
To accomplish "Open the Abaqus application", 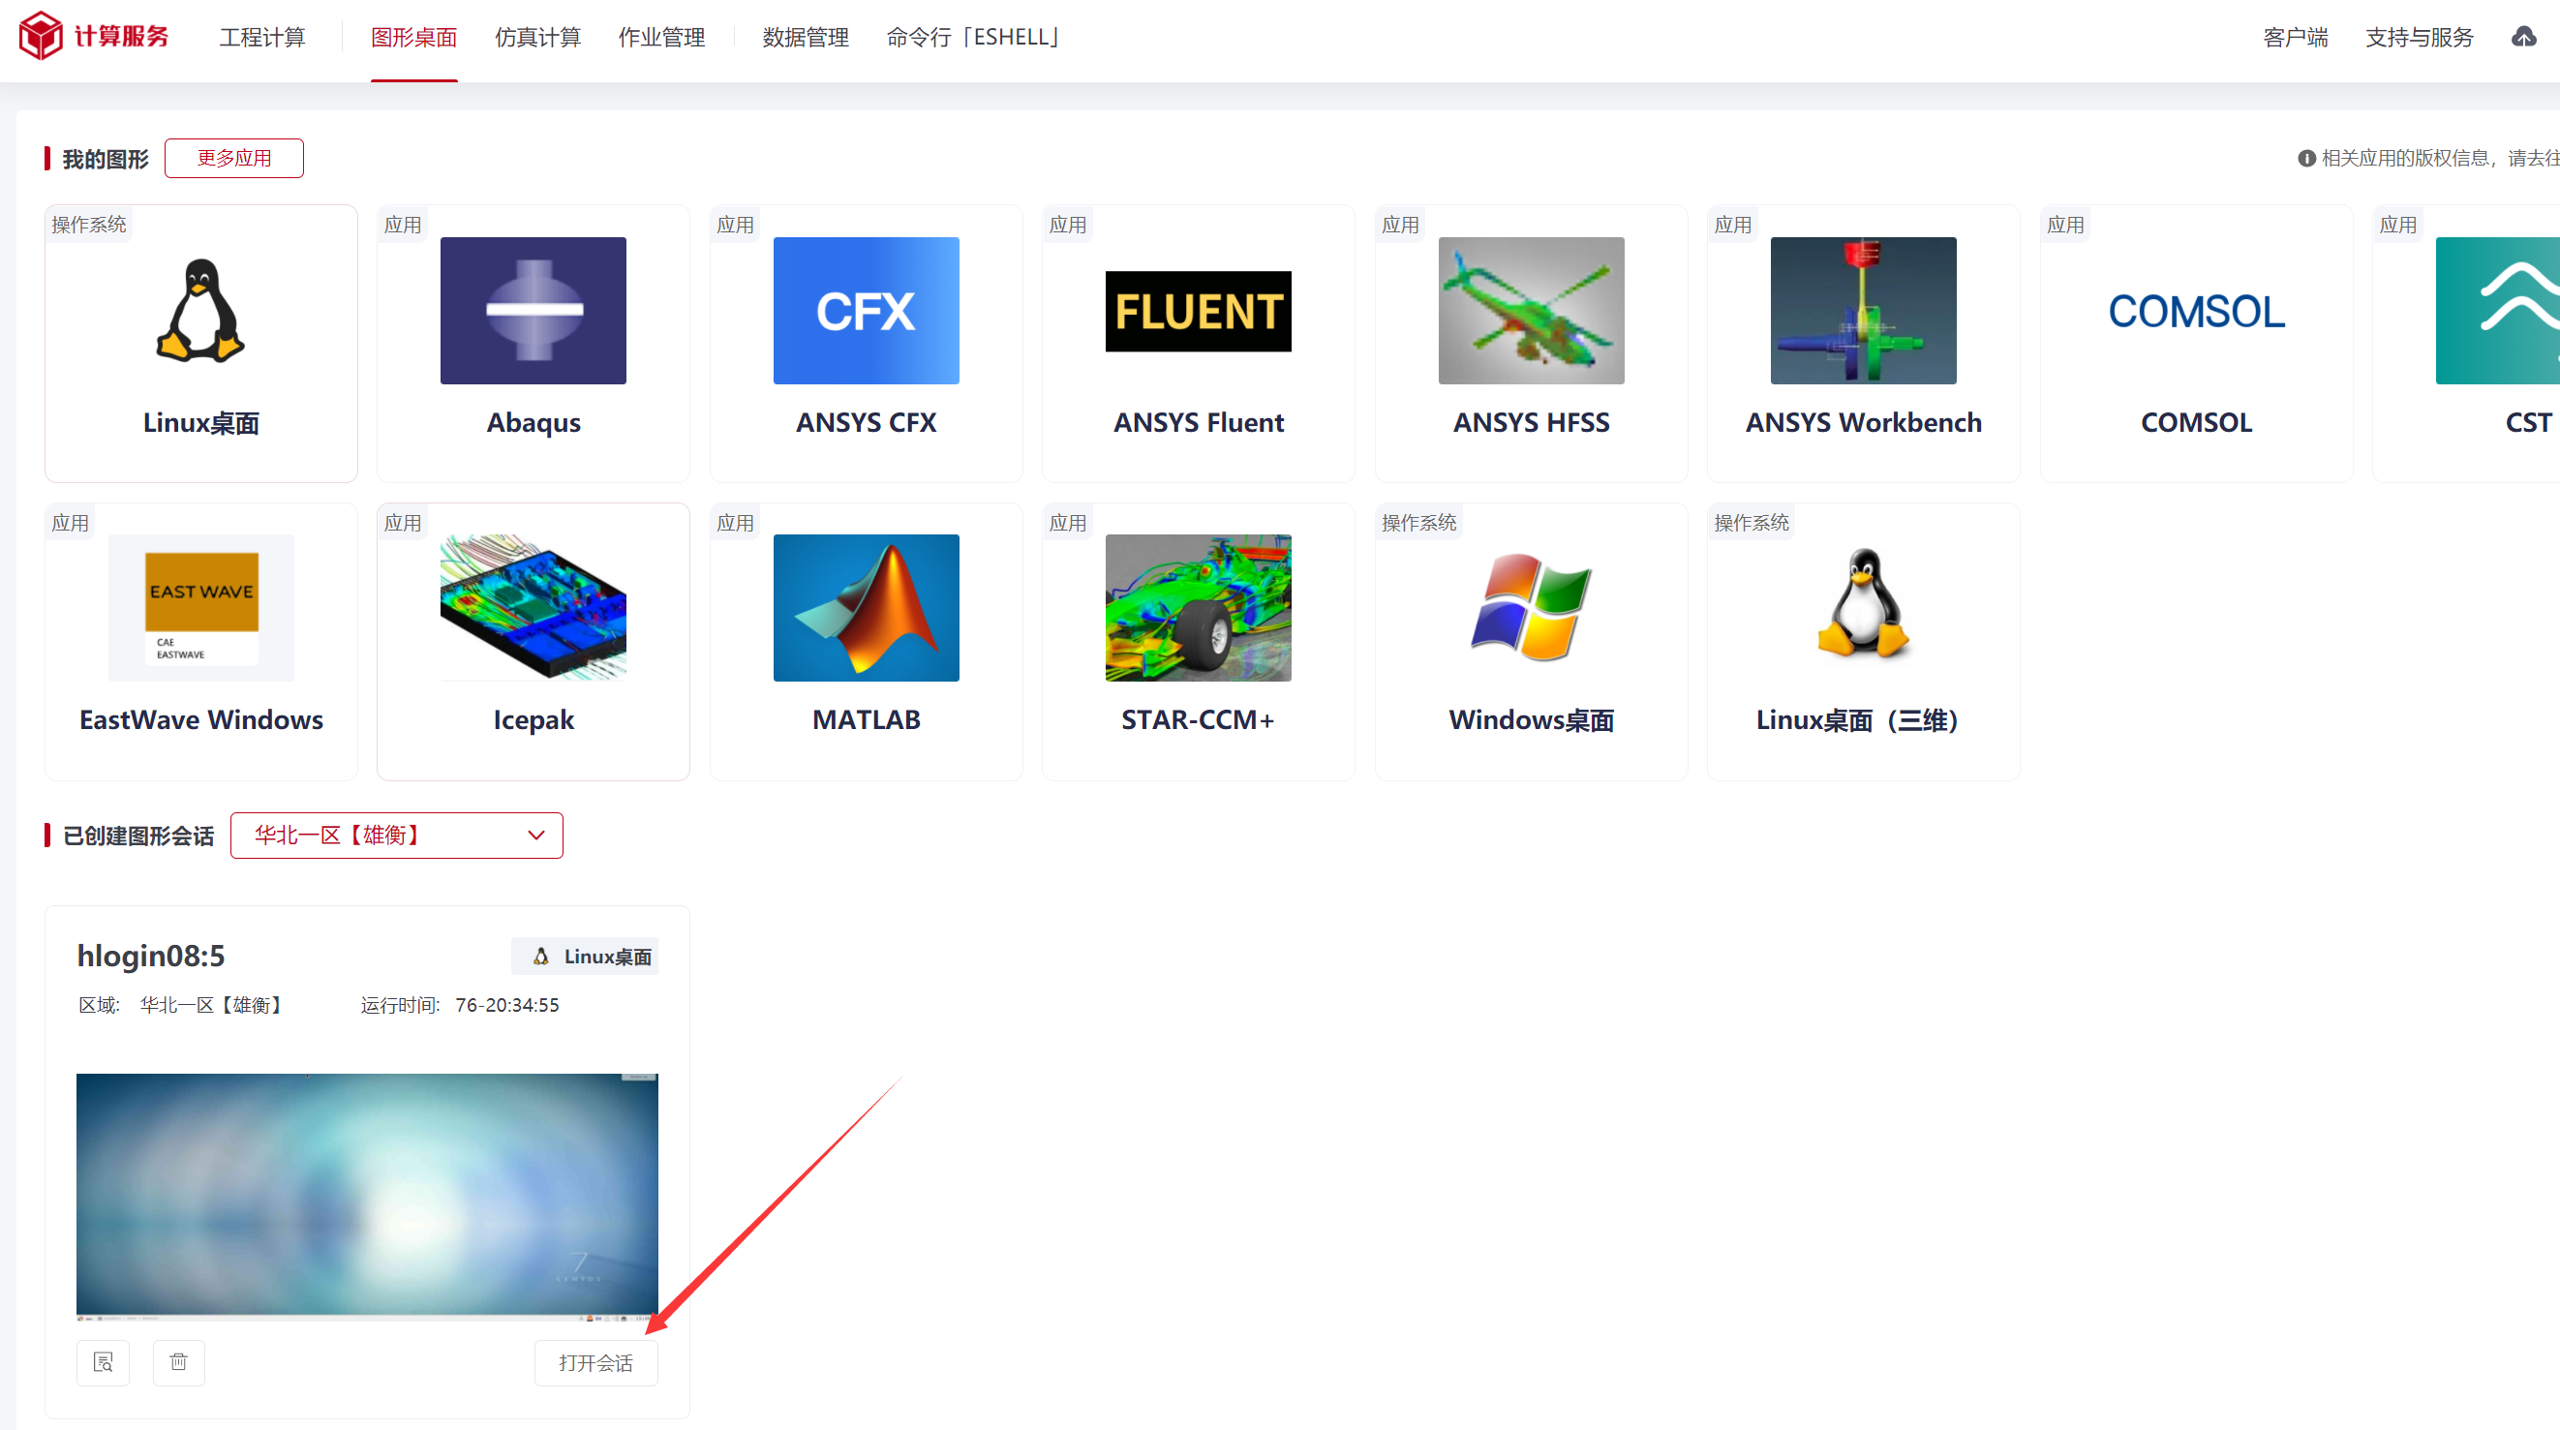I will [x=533, y=343].
